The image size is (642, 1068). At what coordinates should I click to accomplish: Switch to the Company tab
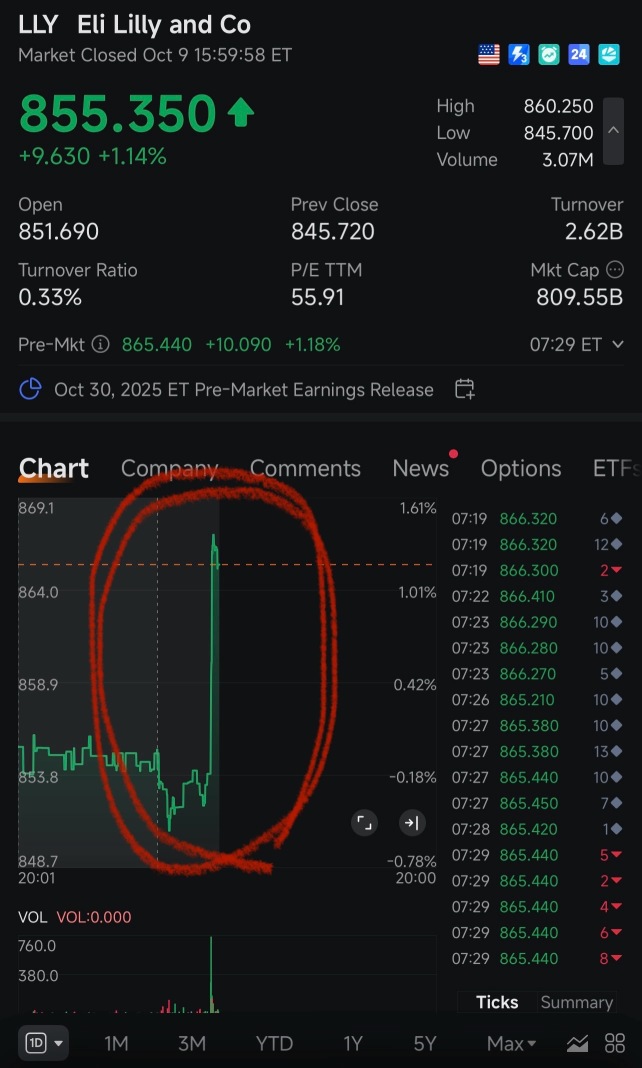pyautogui.click(x=169, y=468)
